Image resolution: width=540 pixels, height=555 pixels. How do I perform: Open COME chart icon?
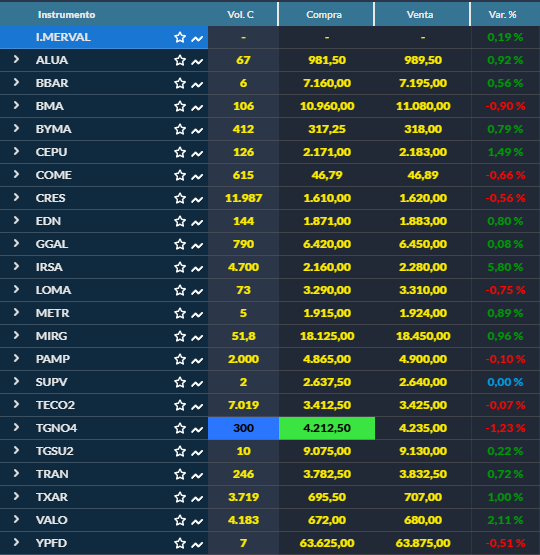pos(197,176)
